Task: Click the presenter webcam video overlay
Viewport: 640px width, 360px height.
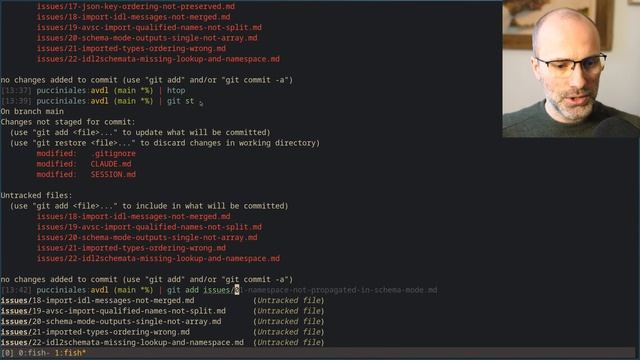Action: pos(571,68)
